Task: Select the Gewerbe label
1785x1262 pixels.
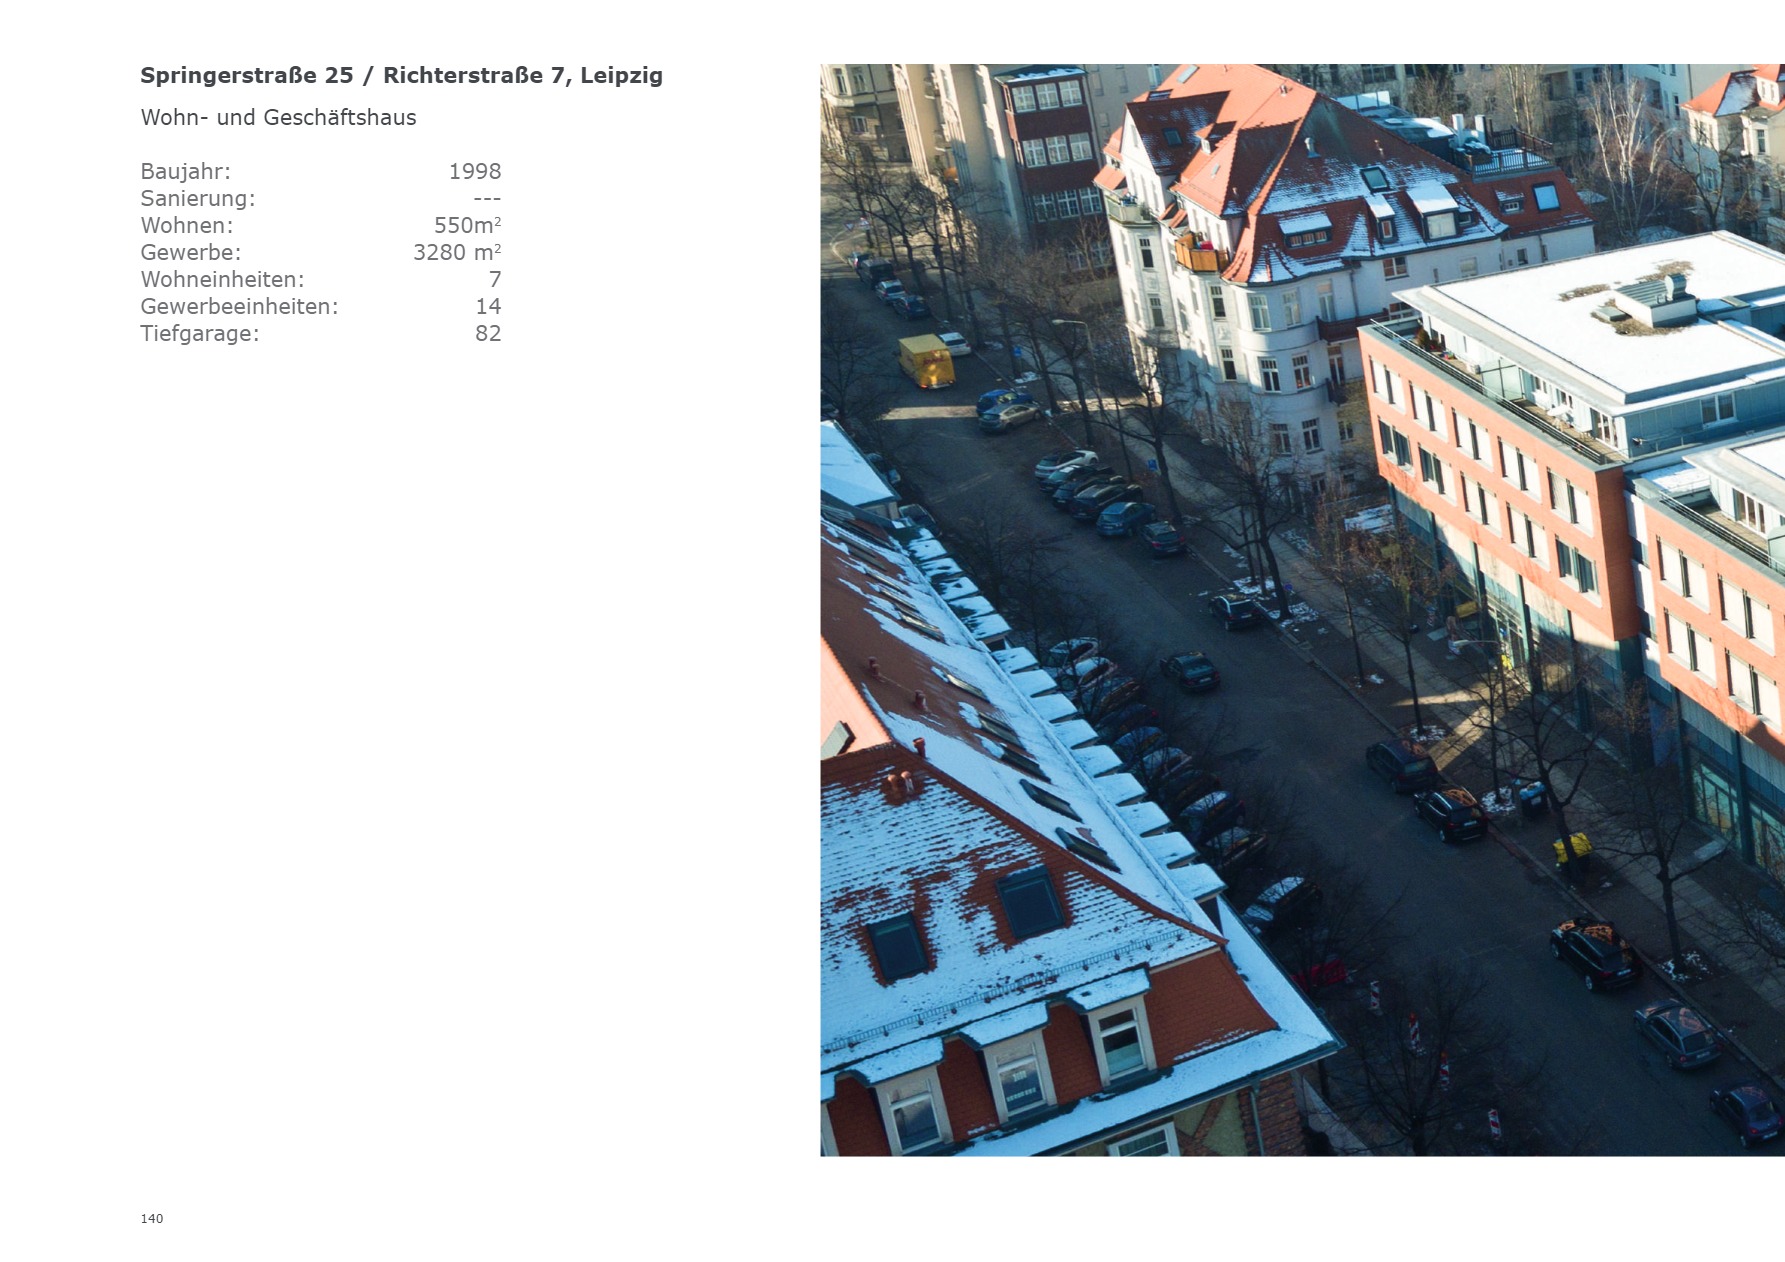Action: coord(190,253)
